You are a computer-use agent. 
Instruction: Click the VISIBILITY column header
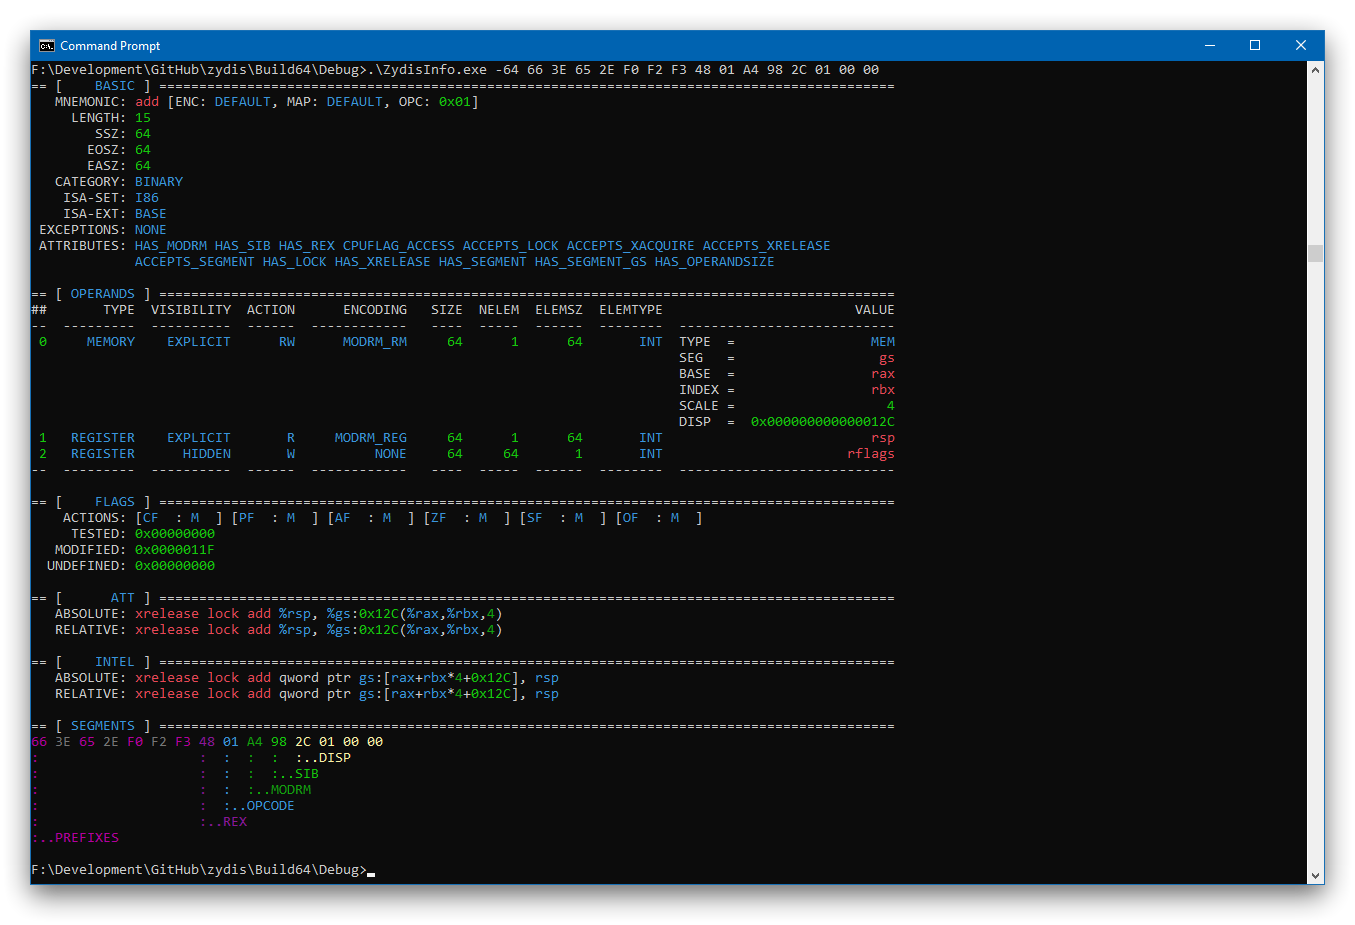pos(191,310)
